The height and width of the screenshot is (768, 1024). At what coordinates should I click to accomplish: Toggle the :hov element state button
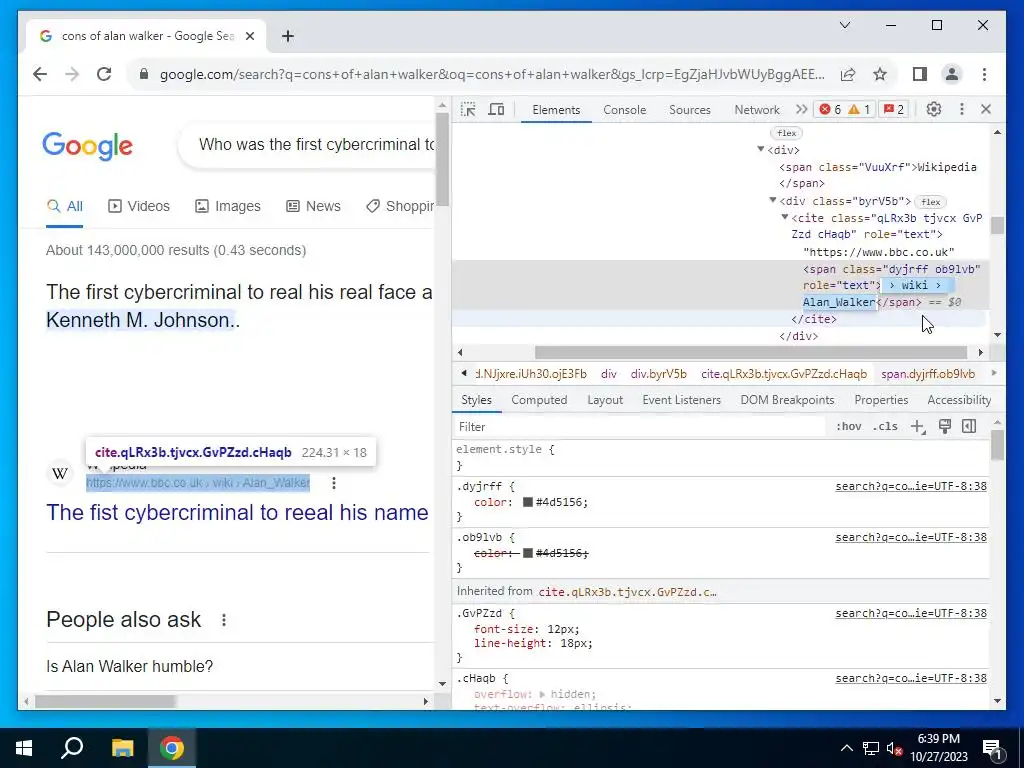point(848,426)
